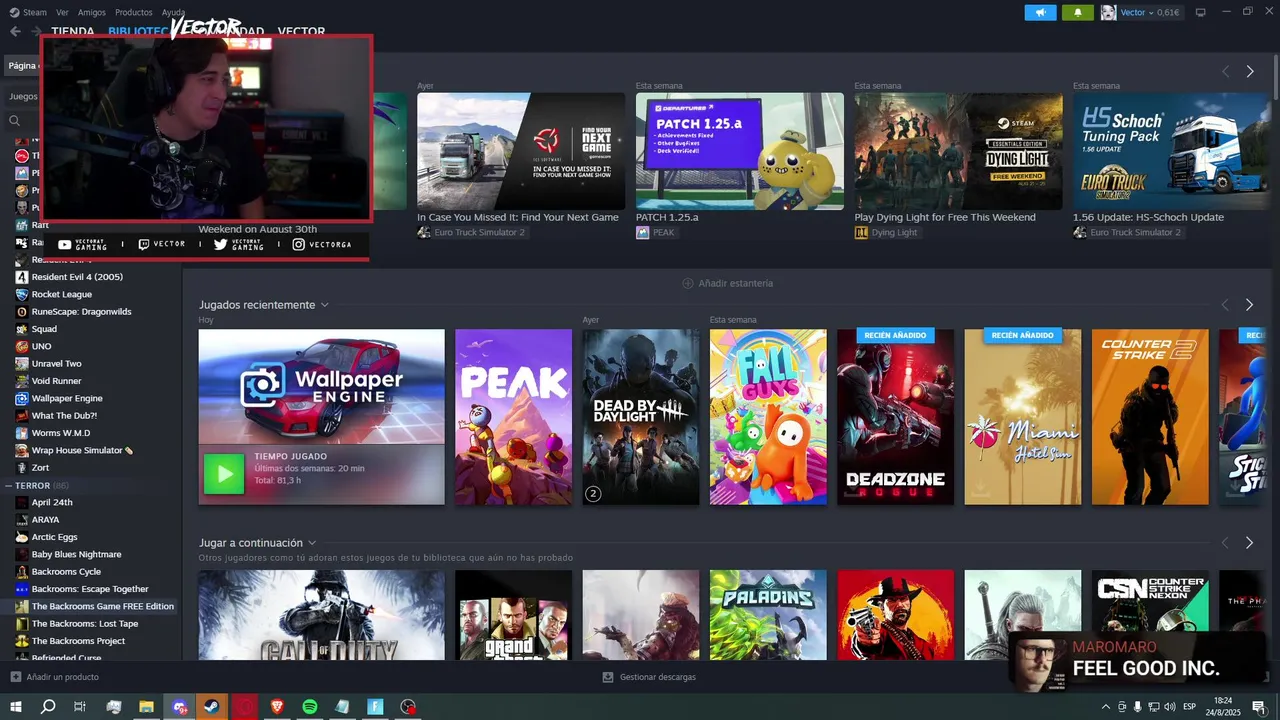Image resolution: width=1280 pixels, height=720 pixels.
Task: Switch to the VECTOR profile tab
Action: 301,32
